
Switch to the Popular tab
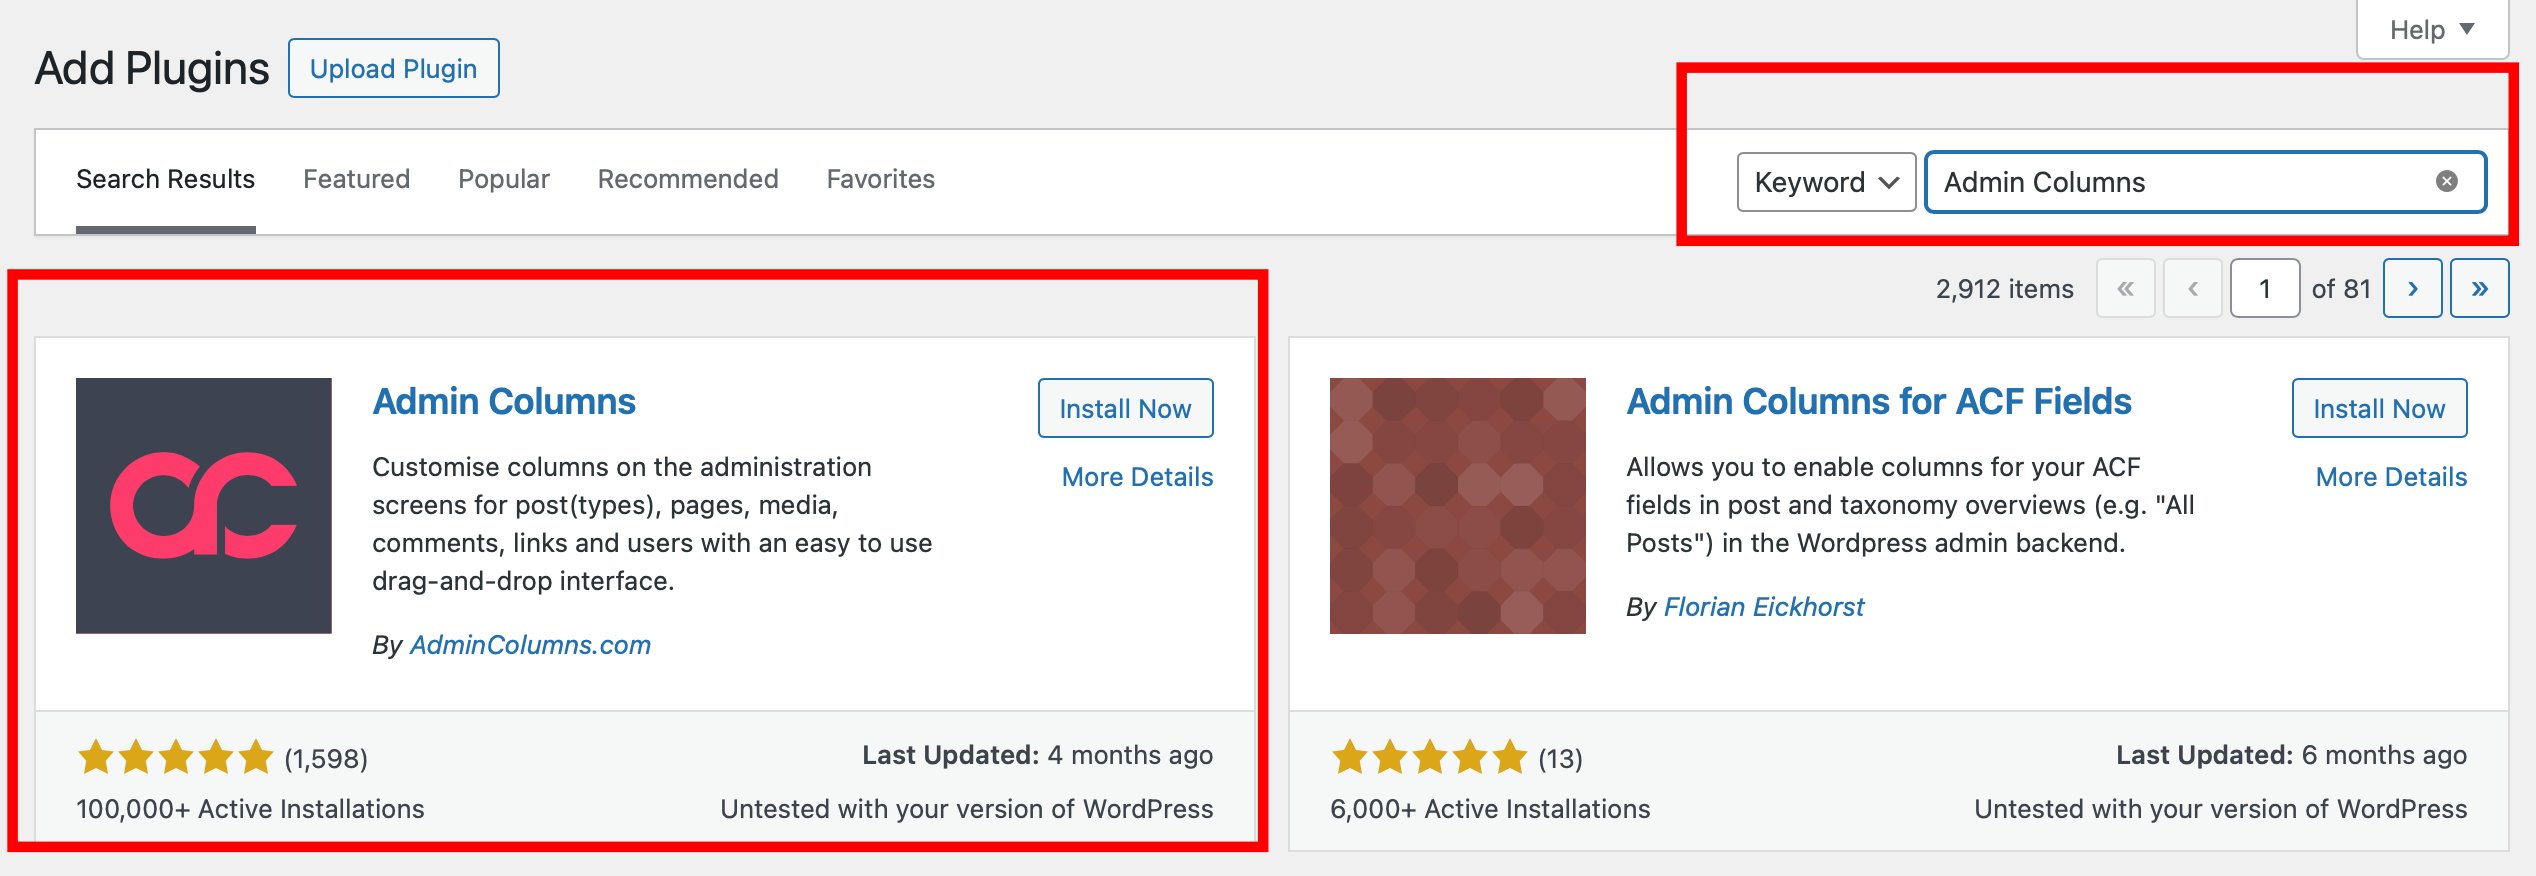[x=504, y=179]
